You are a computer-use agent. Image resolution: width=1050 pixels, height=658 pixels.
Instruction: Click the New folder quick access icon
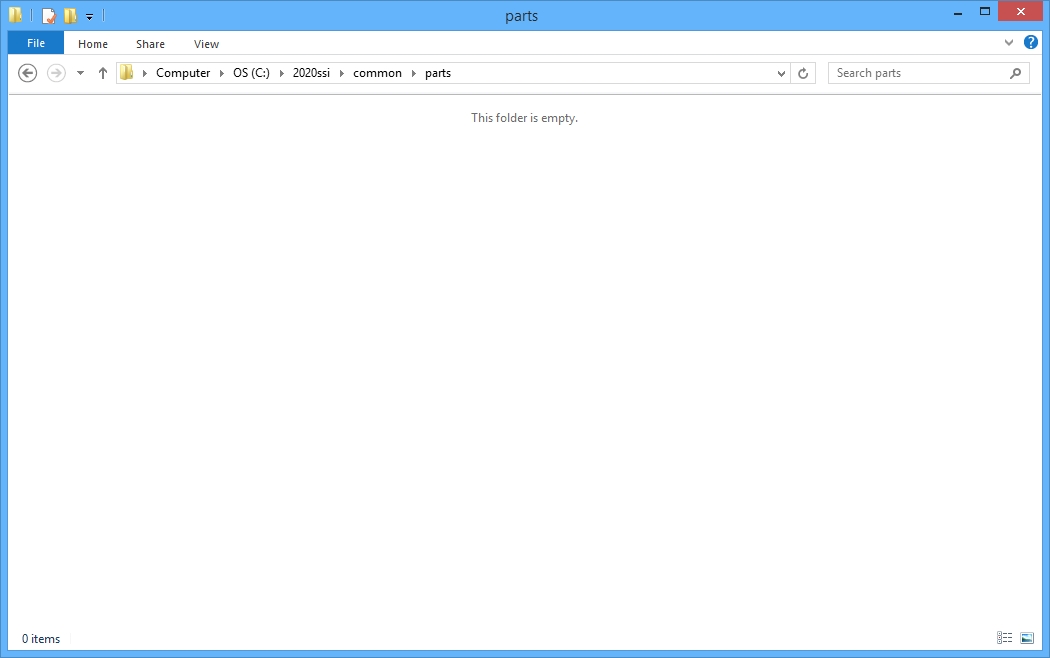(x=70, y=15)
